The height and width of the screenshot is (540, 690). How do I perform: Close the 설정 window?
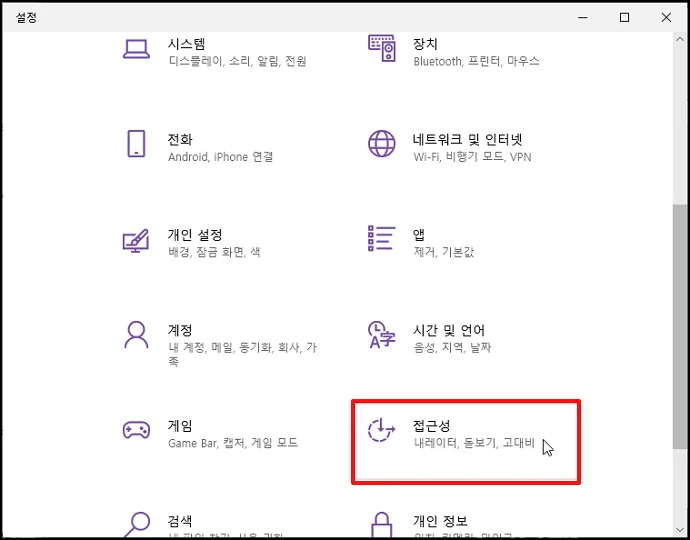pos(666,17)
